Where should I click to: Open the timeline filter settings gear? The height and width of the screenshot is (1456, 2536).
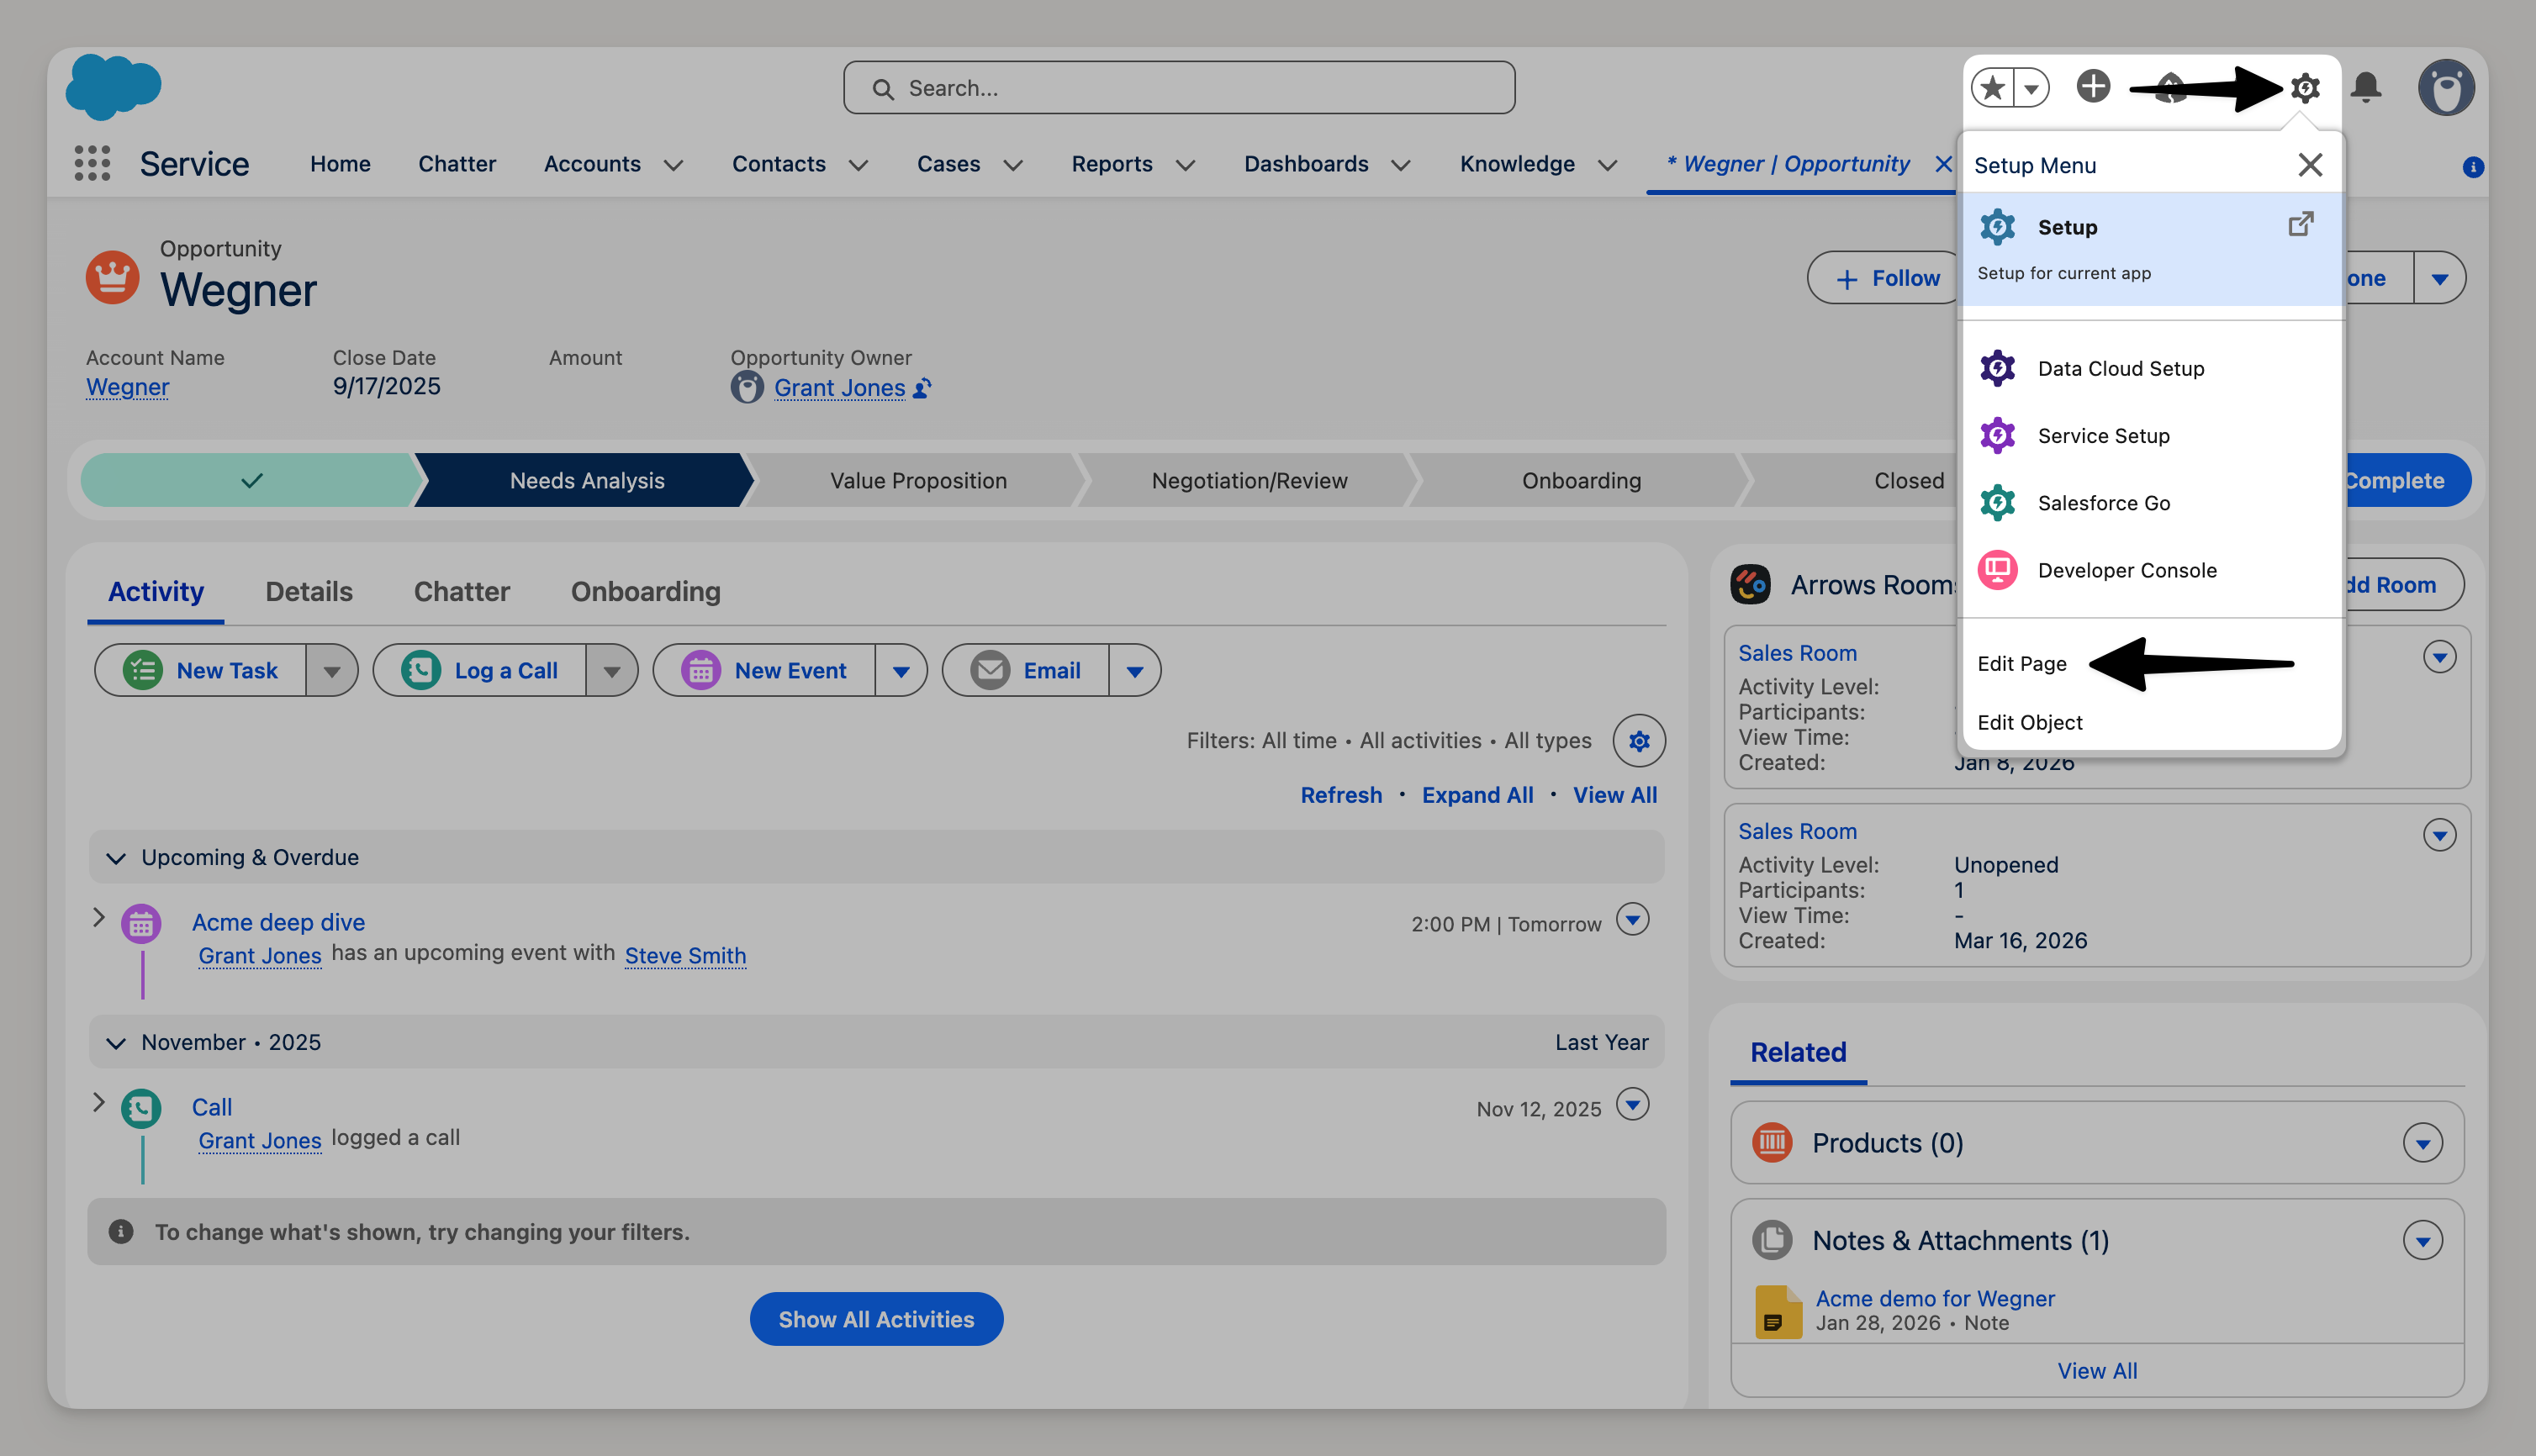[x=1638, y=741]
